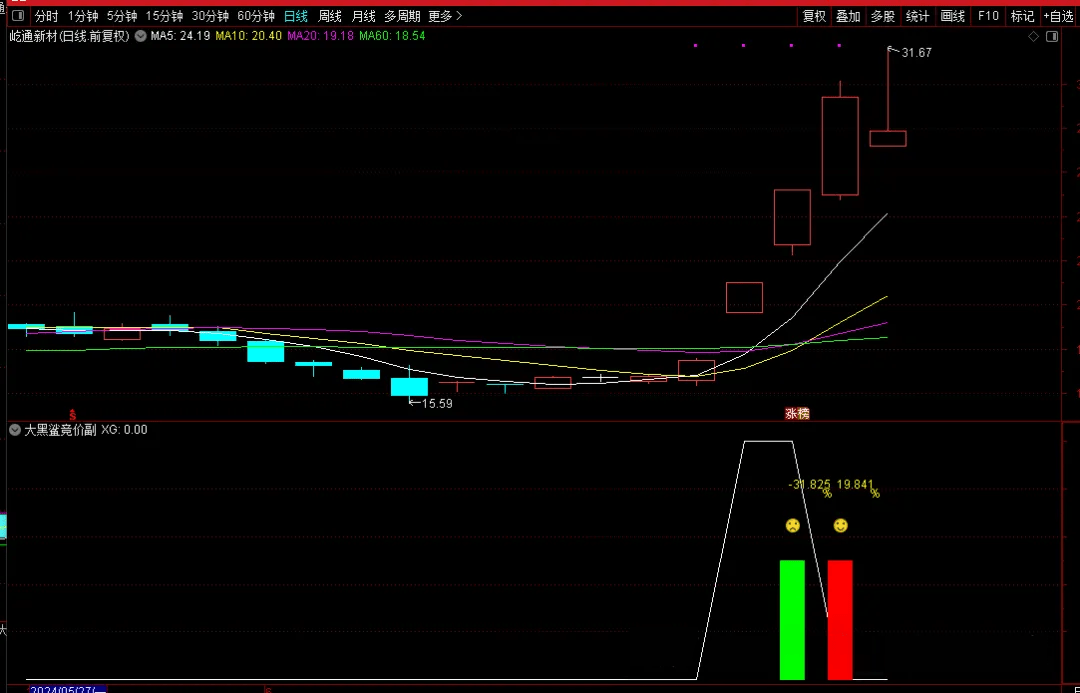Screen dimensions: 1080x693
Task: Click the date label at bottom axis
Action: point(68,690)
